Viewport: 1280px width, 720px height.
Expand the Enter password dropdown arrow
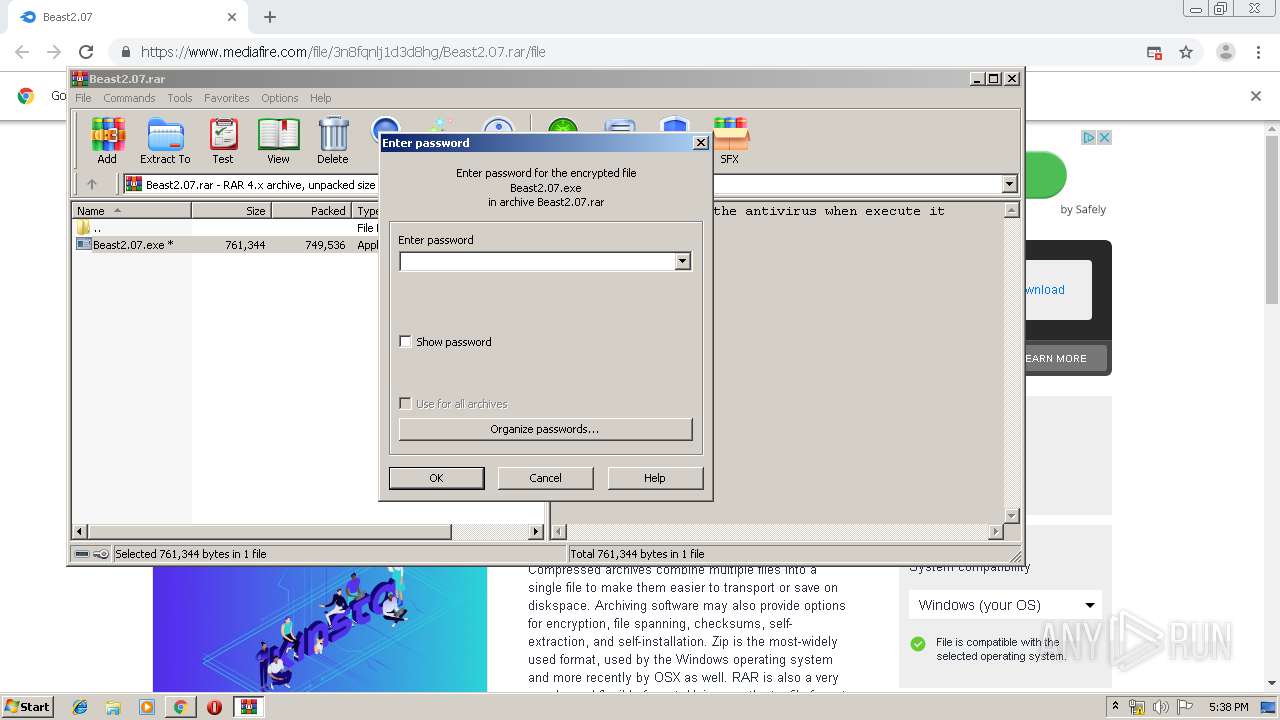pos(682,261)
